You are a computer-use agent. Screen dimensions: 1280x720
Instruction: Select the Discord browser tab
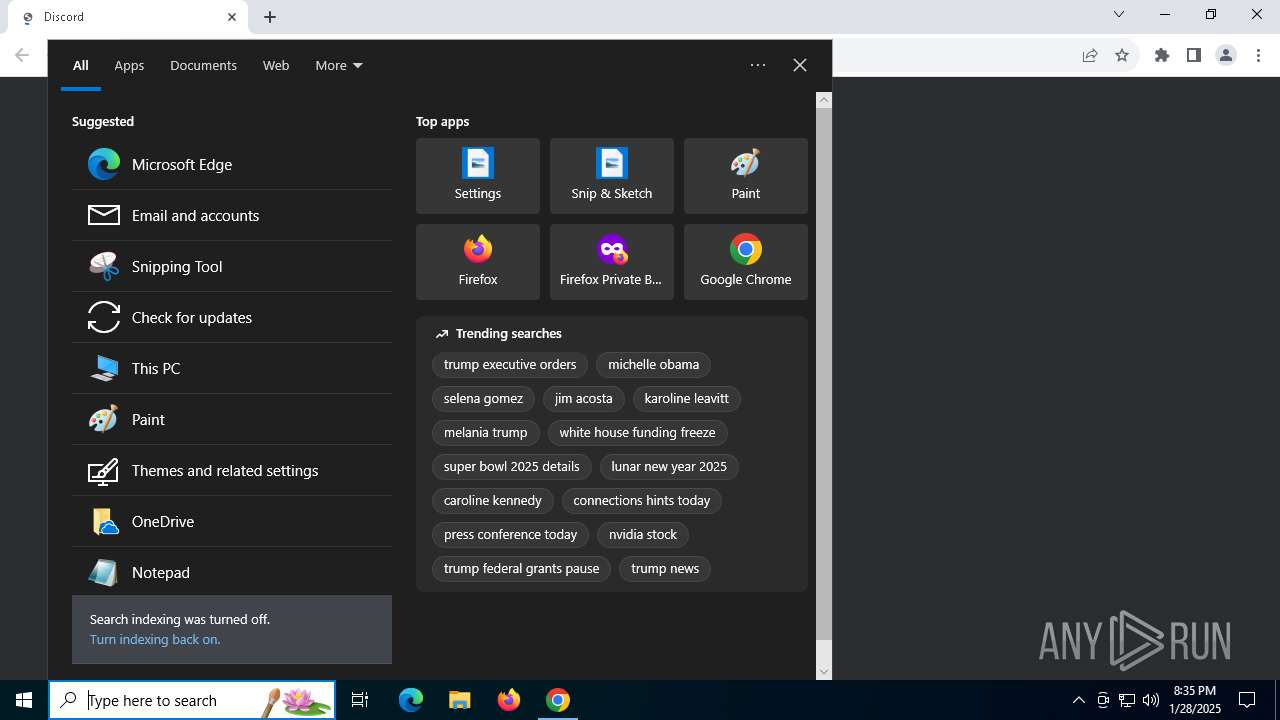point(127,17)
